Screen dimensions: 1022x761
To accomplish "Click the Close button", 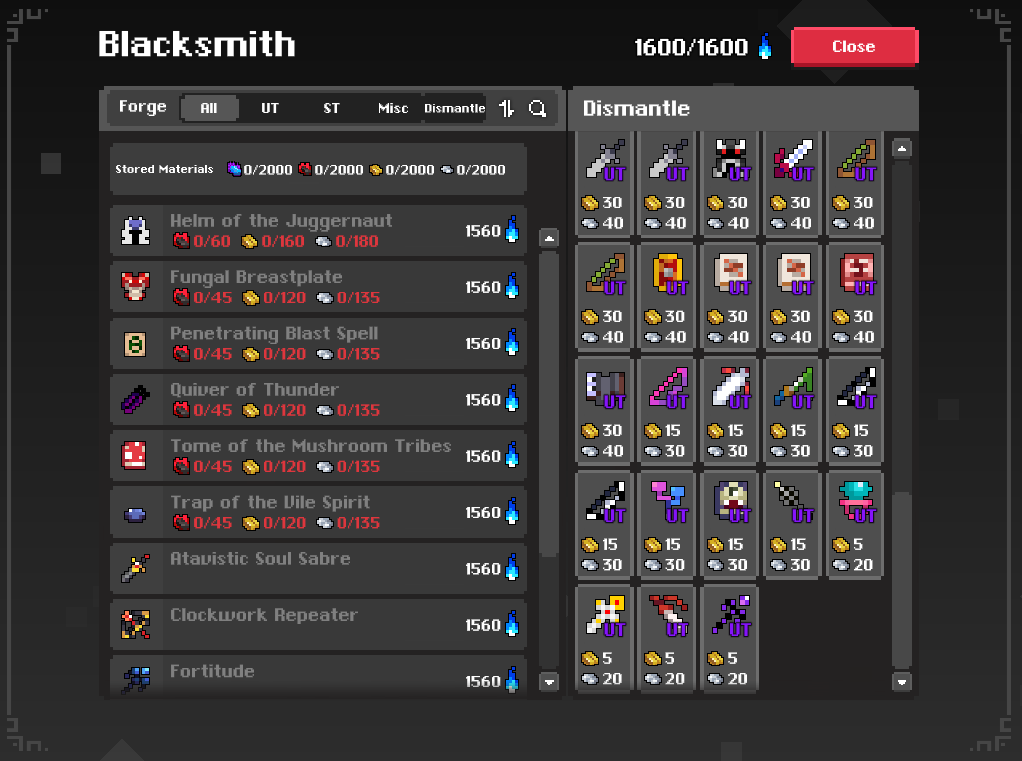I will 854,47.
